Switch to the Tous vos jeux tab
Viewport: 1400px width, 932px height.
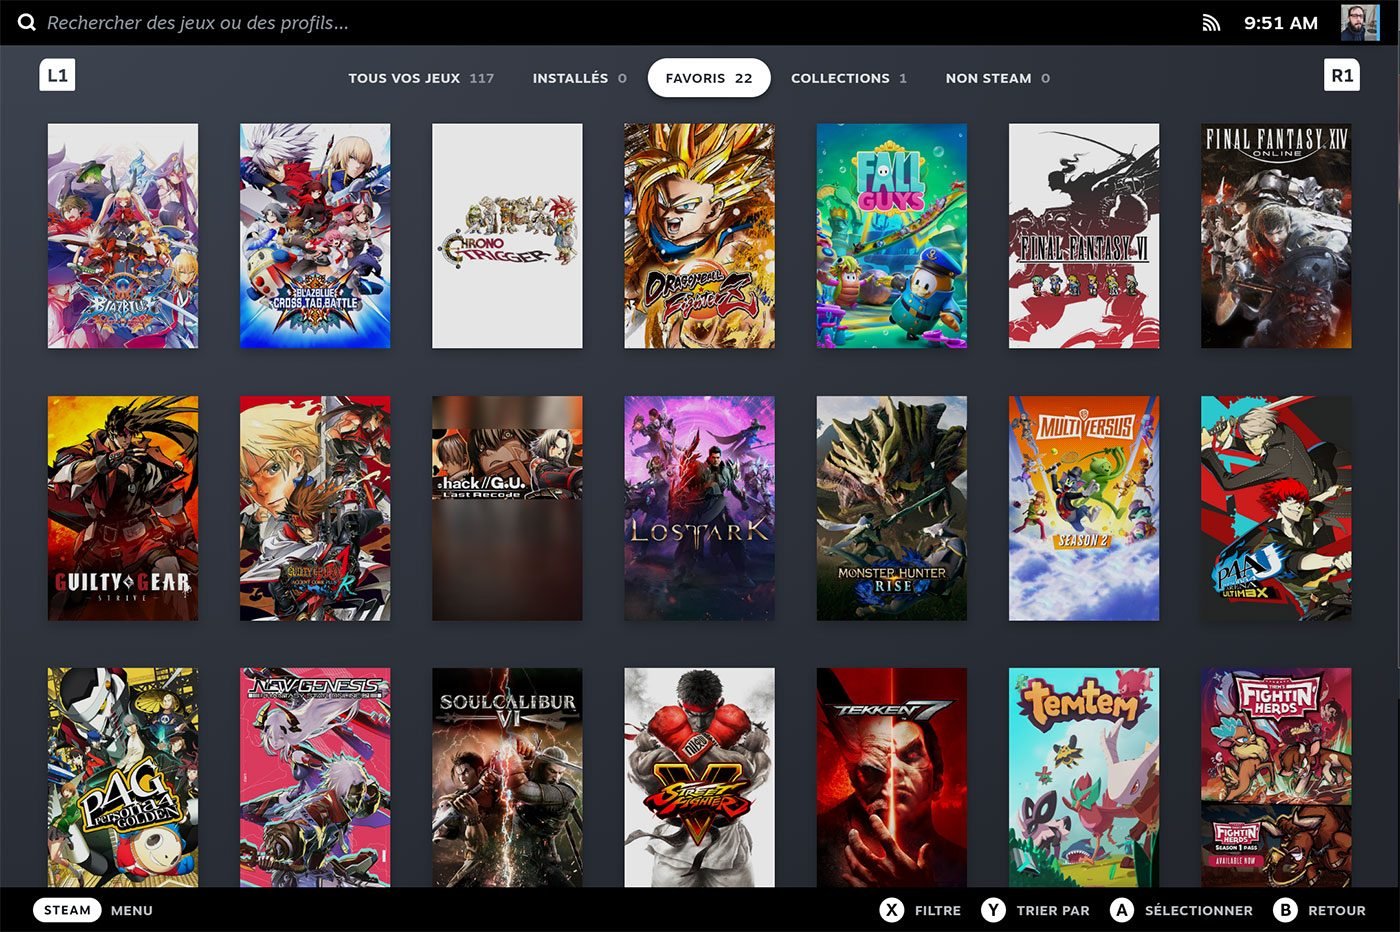pos(421,78)
